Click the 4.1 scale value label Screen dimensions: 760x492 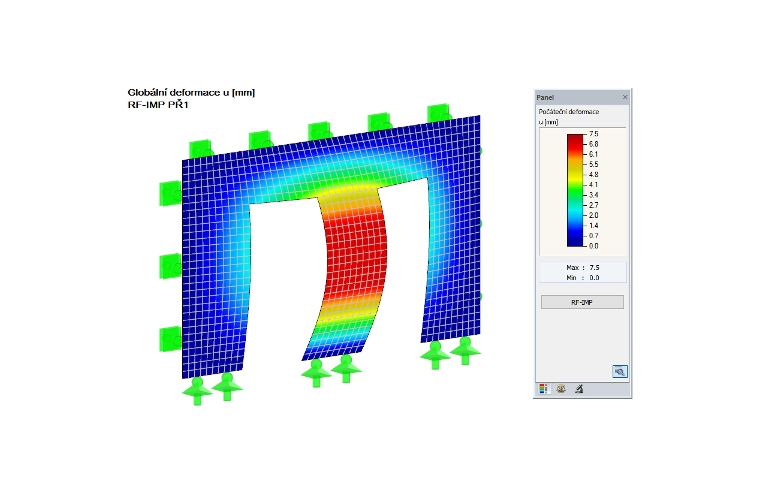click(x=594, y=185)
